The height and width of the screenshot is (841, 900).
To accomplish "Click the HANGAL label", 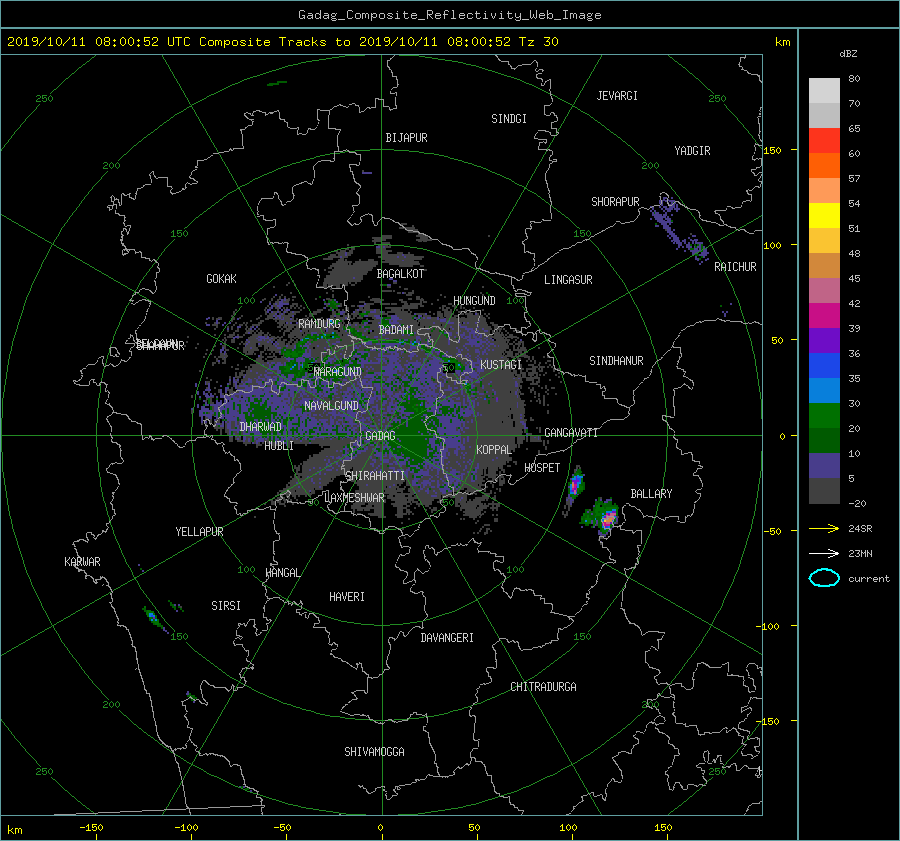I will (x=282, y=573).
